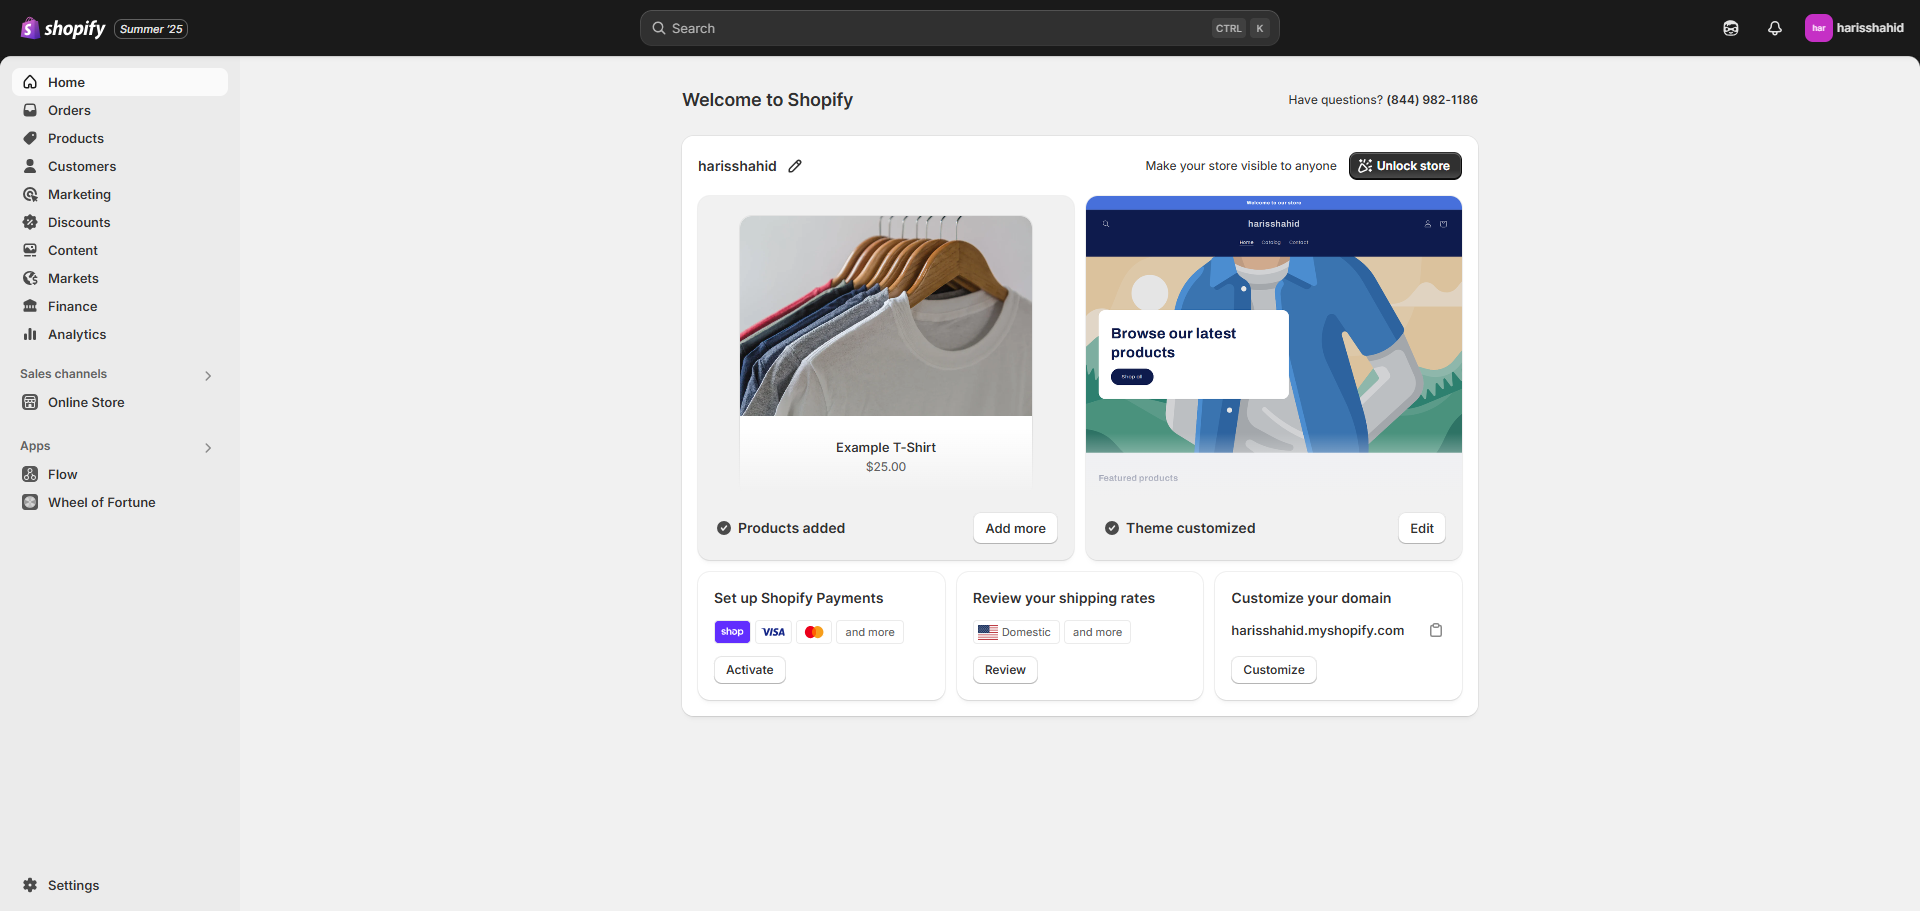Click the Settings gear icon
The image size is (1920, 911).
[x=30, y=885]
